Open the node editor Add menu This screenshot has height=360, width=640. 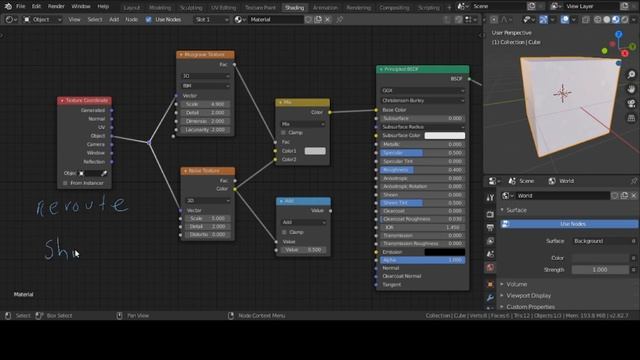[x=114, y=20]
